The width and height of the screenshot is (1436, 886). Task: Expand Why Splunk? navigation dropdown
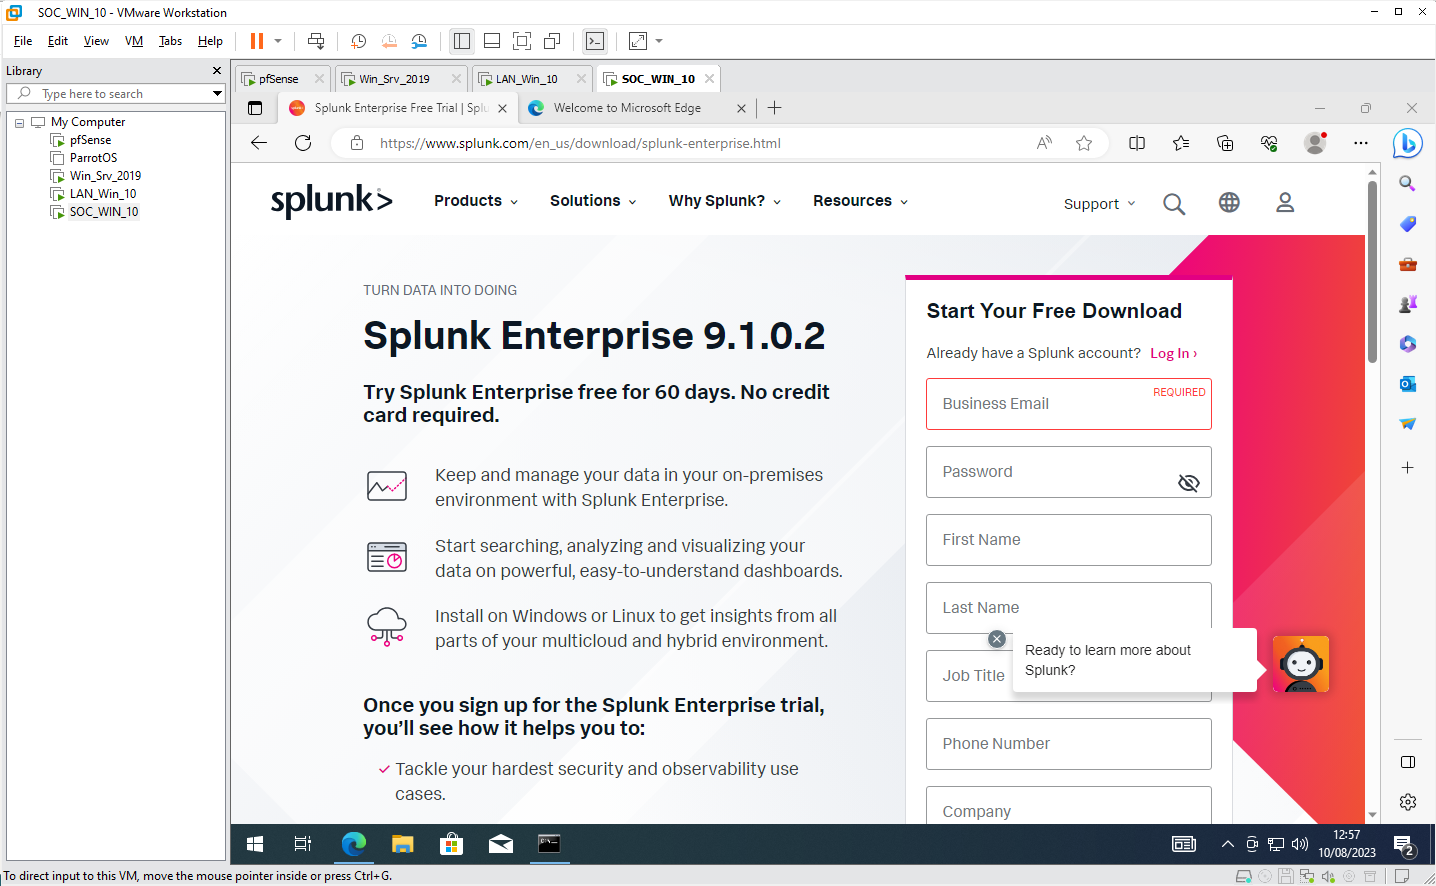(x=725, y=201)
